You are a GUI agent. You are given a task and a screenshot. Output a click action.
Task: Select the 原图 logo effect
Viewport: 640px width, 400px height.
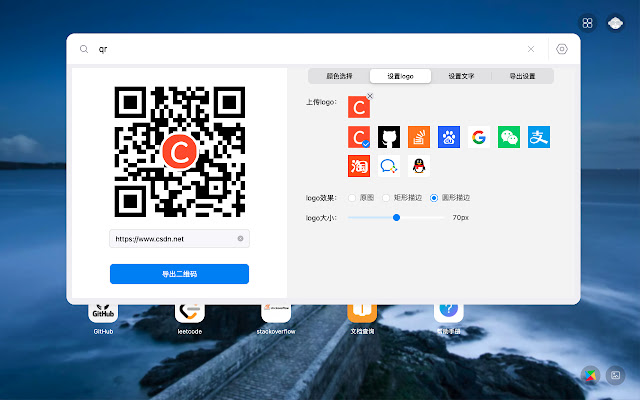[361, 198]
